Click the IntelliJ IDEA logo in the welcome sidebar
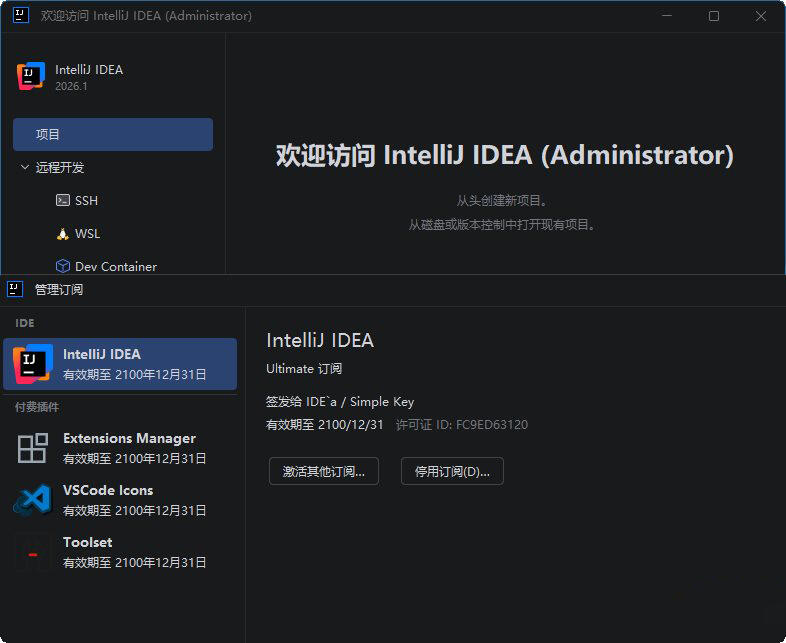This screenshot has height=643, width=786. pyautogui.click(x=31, y=76)
